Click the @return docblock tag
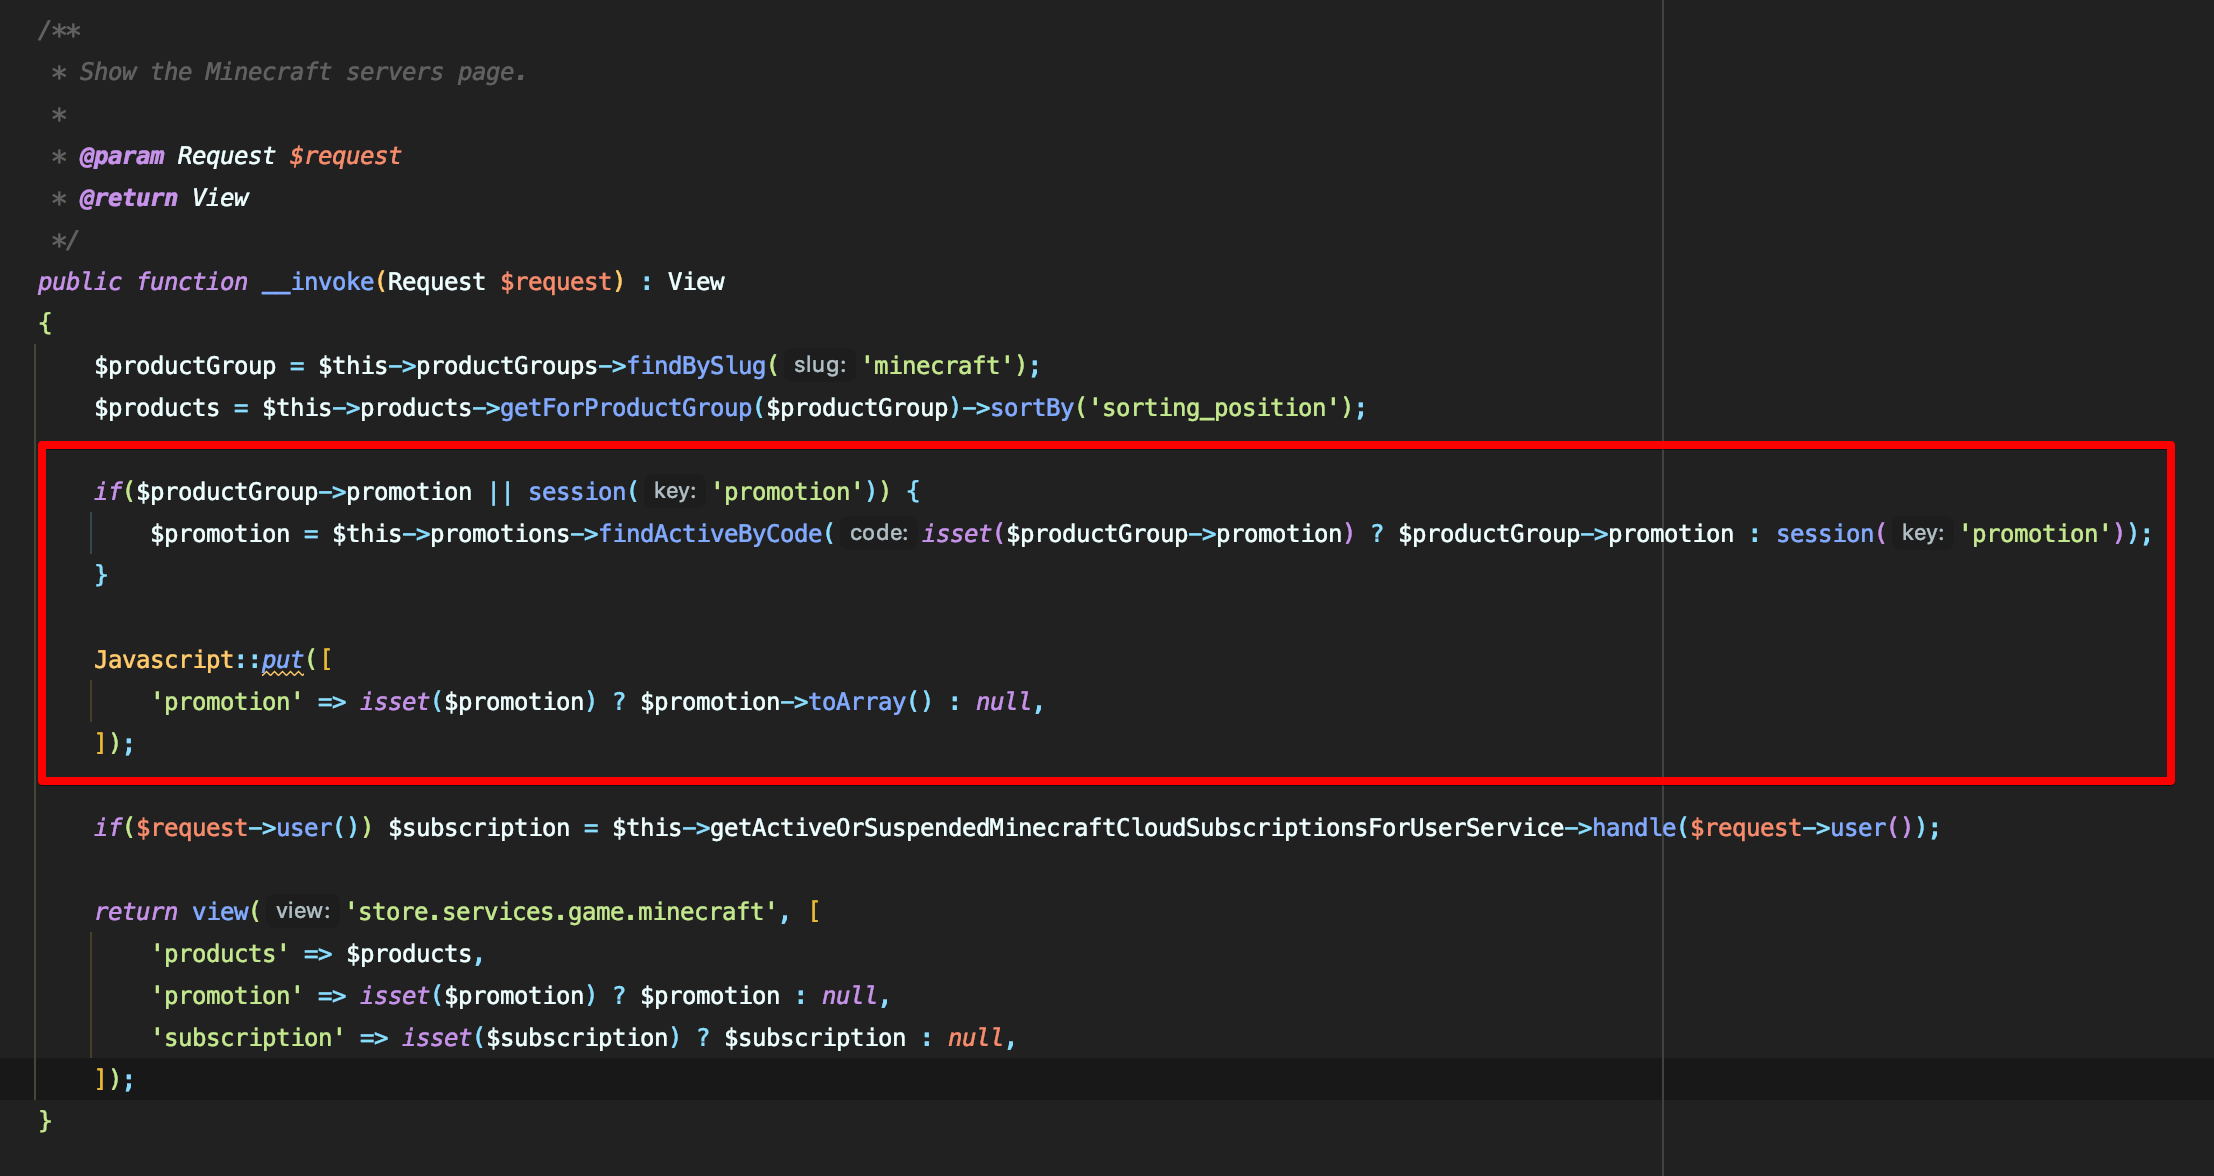Viewport: 2214px width, 1176px height. click(x=128, y=198)
